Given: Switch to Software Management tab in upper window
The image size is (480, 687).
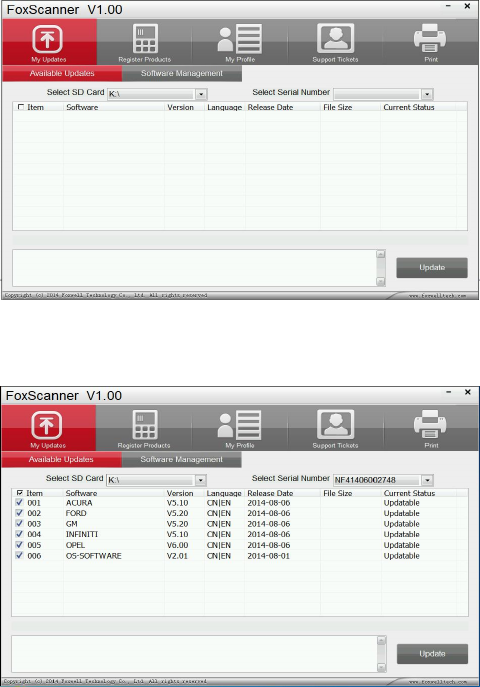Looking at the screenshot, I should (x=182, y=74).
